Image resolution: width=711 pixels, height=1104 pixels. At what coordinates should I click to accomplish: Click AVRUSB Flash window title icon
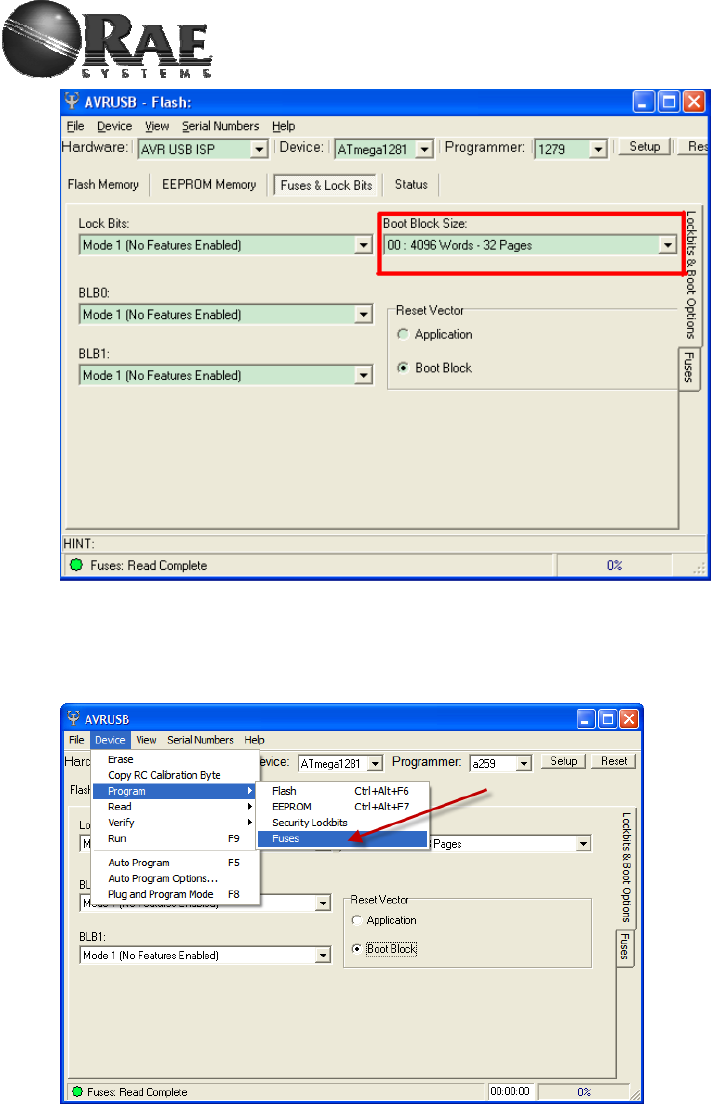pos(72,101)
